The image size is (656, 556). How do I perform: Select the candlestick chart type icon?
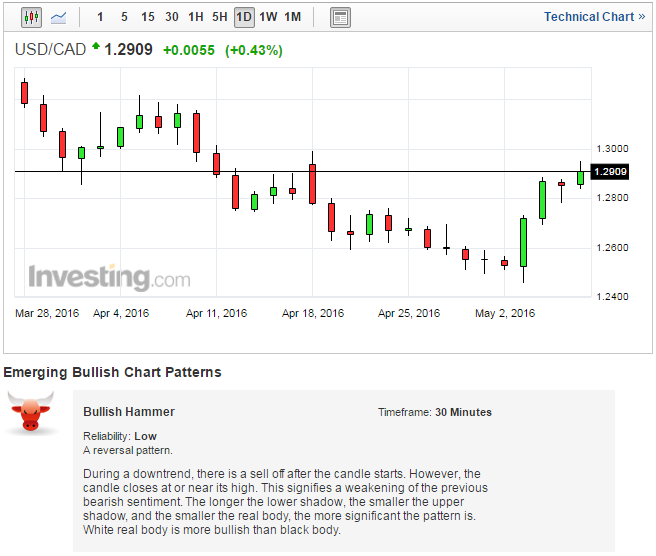[31, 18]
